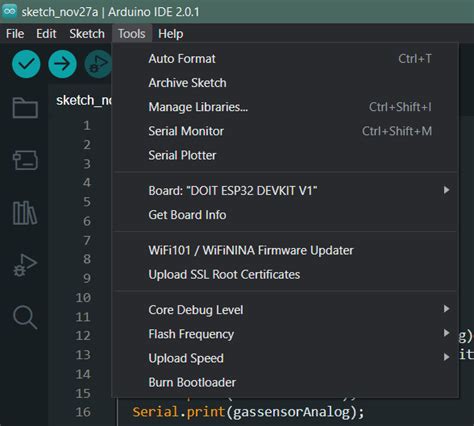
Task: Open the Edit menu
Action: 46,34
